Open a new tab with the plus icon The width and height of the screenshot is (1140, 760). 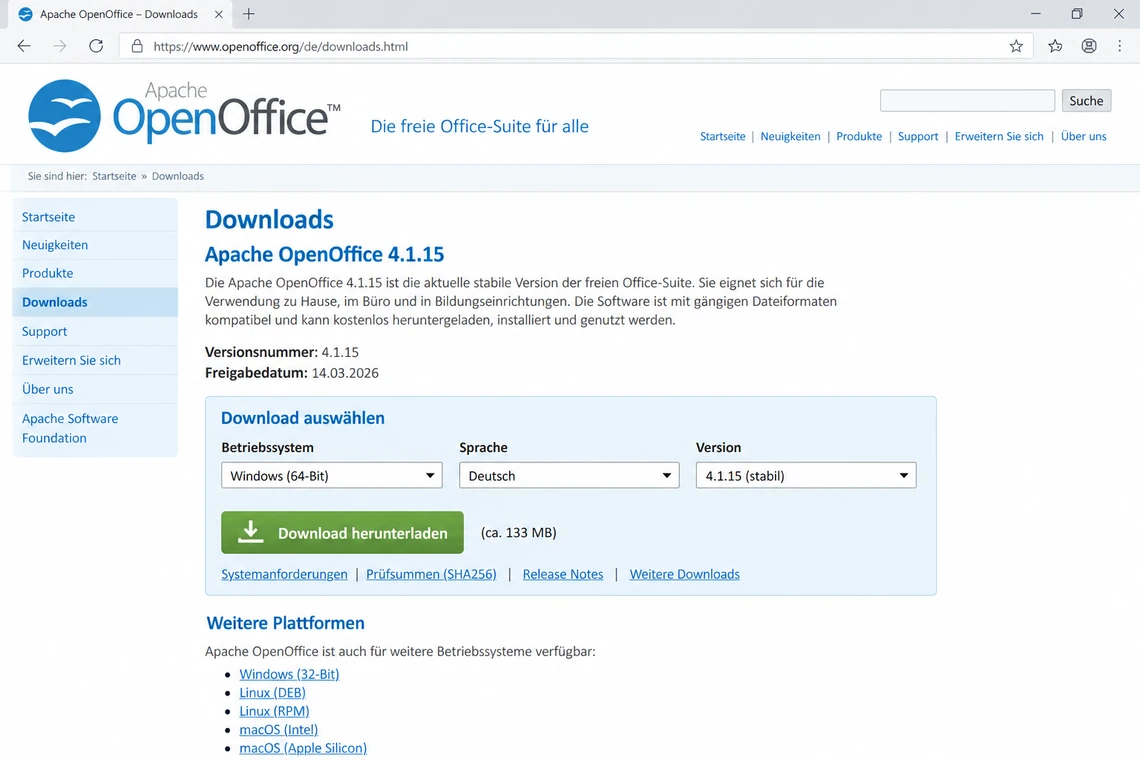pos(249,14)
